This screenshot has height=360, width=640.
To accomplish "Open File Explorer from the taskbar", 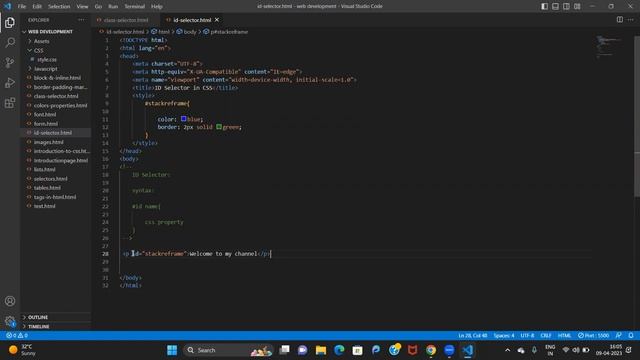I will (321, 350).
